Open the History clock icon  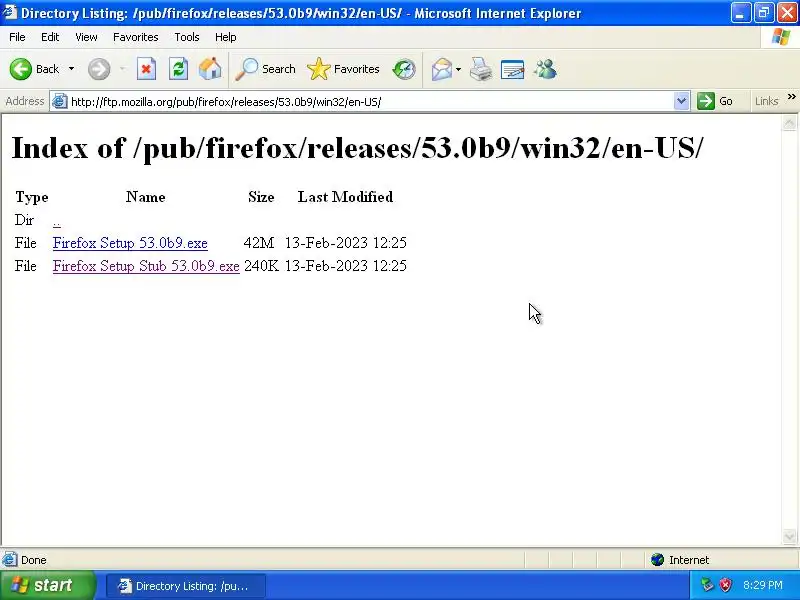404,69
